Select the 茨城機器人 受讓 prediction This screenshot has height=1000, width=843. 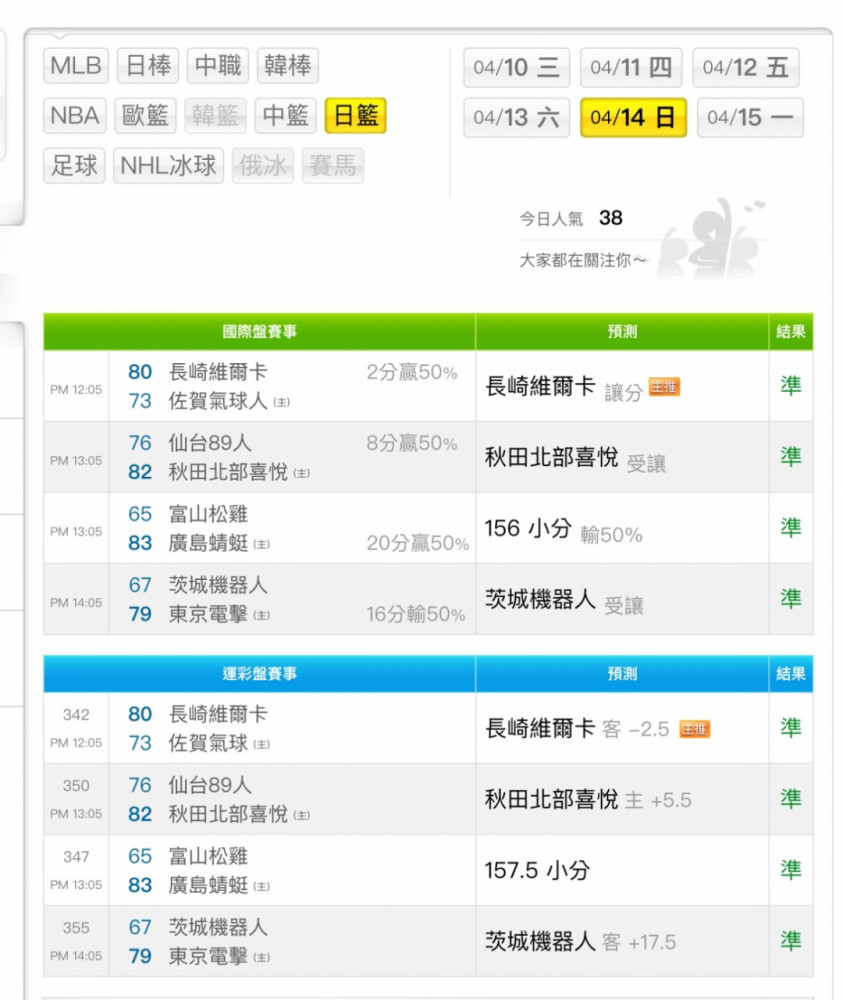[564, 600]
